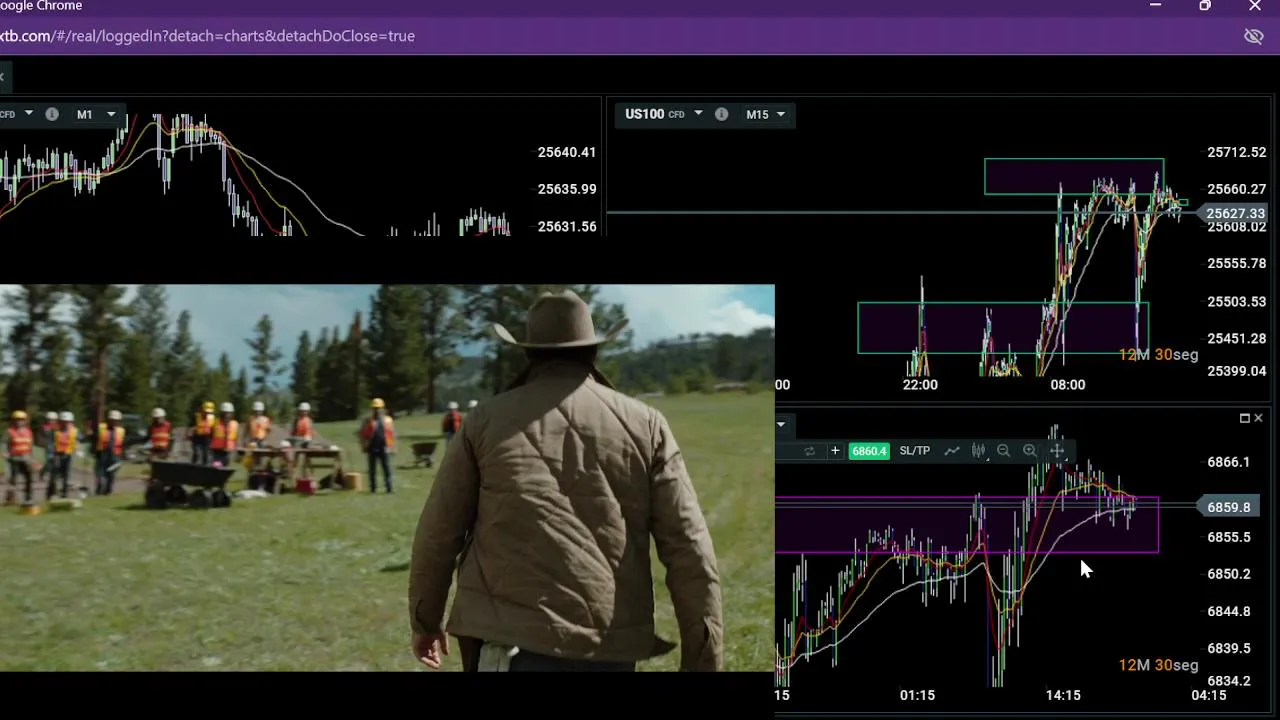Image resolution: width=1280 pixels, height=720 pixels.
Task: Click the 6834.2 price axis label
Action: click(x=1229, y=681)
